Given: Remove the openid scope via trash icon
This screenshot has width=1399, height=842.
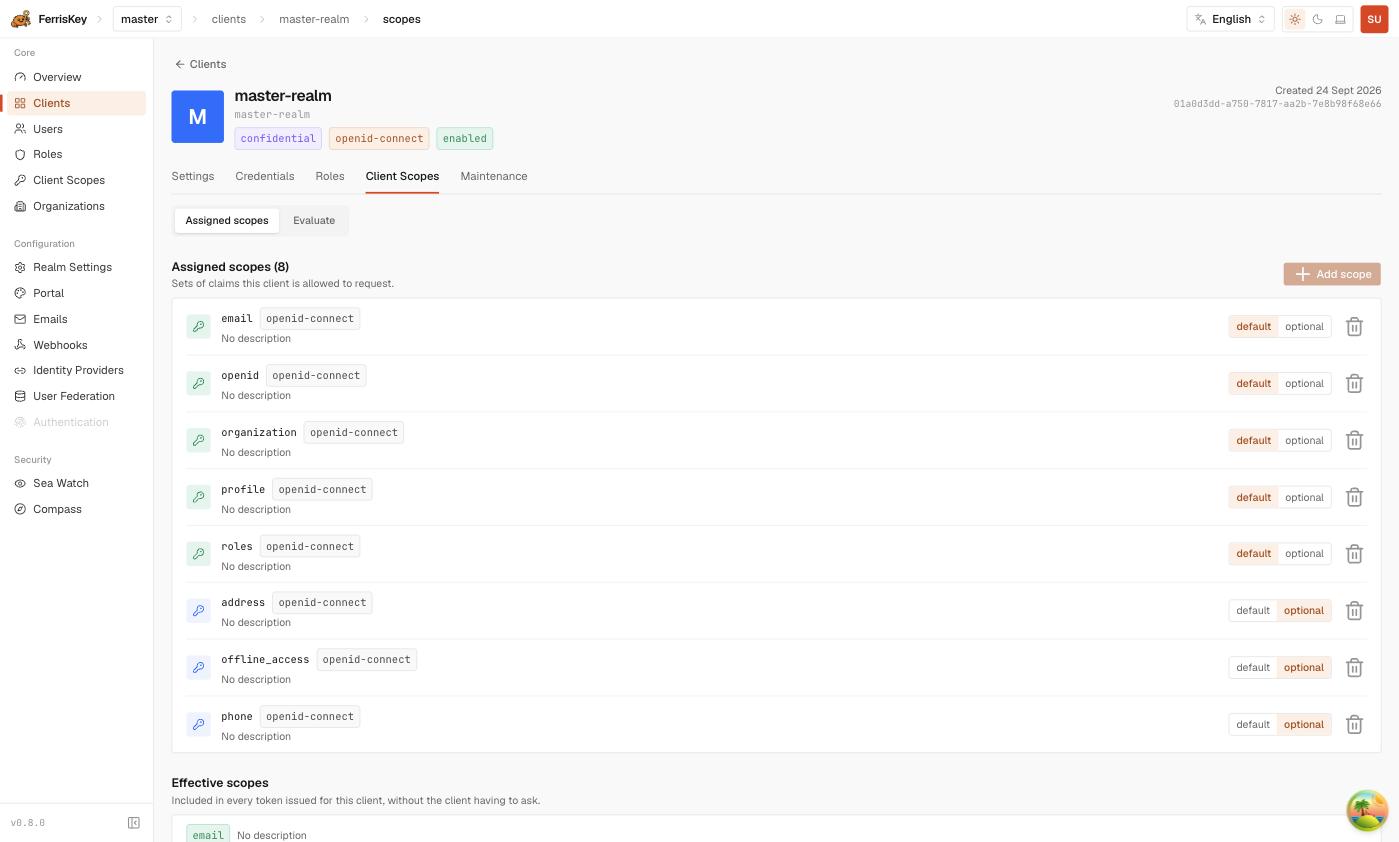Looking at the screenshot, I should [x=1354, y=384].
